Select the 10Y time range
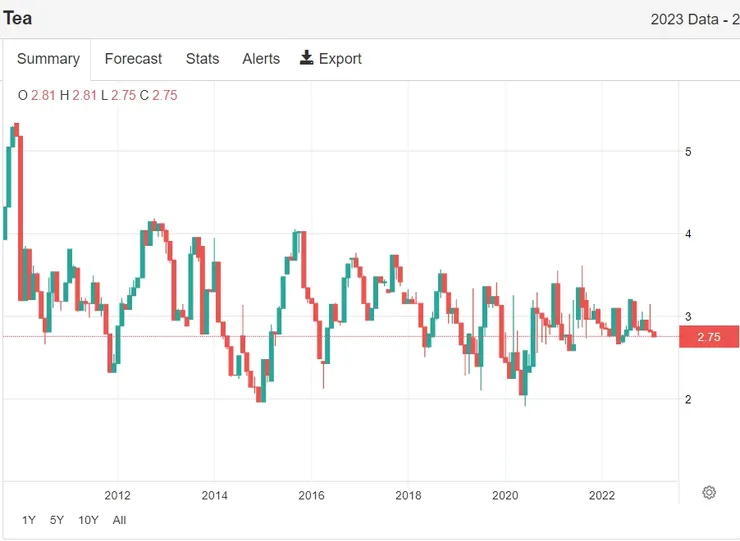 click(x=88, y=520)
